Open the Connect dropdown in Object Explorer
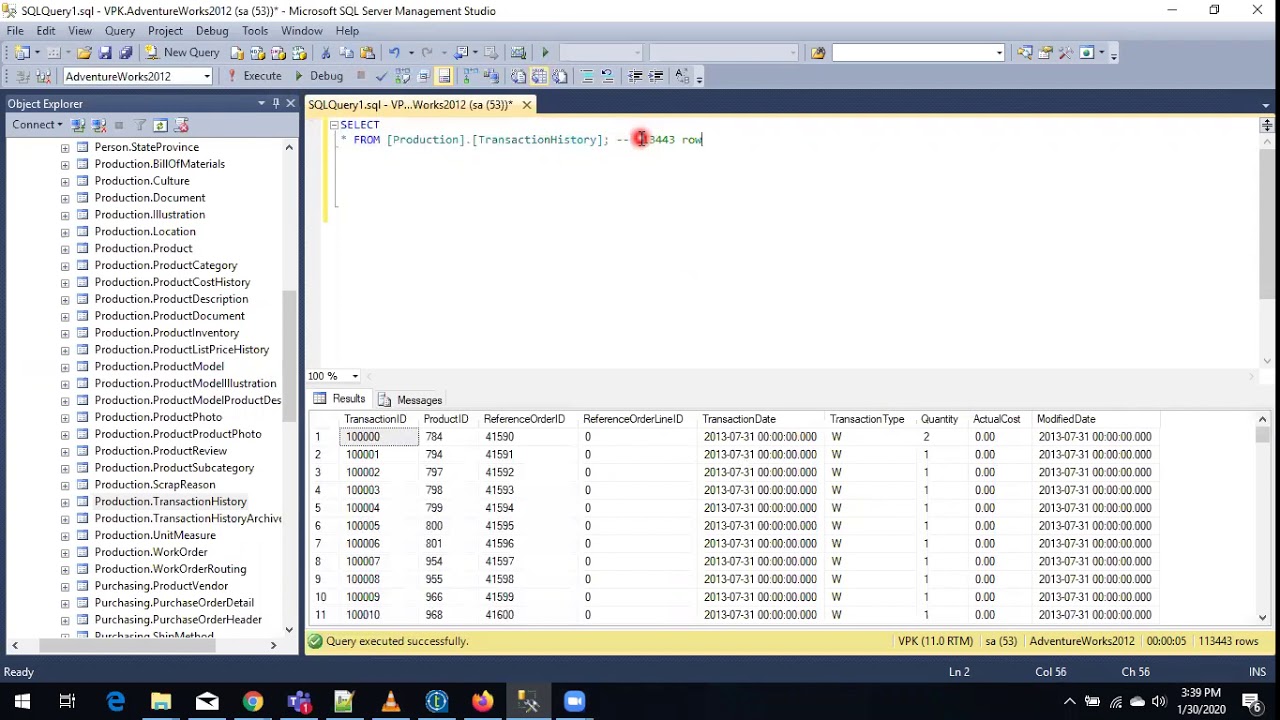 (37, 125)
